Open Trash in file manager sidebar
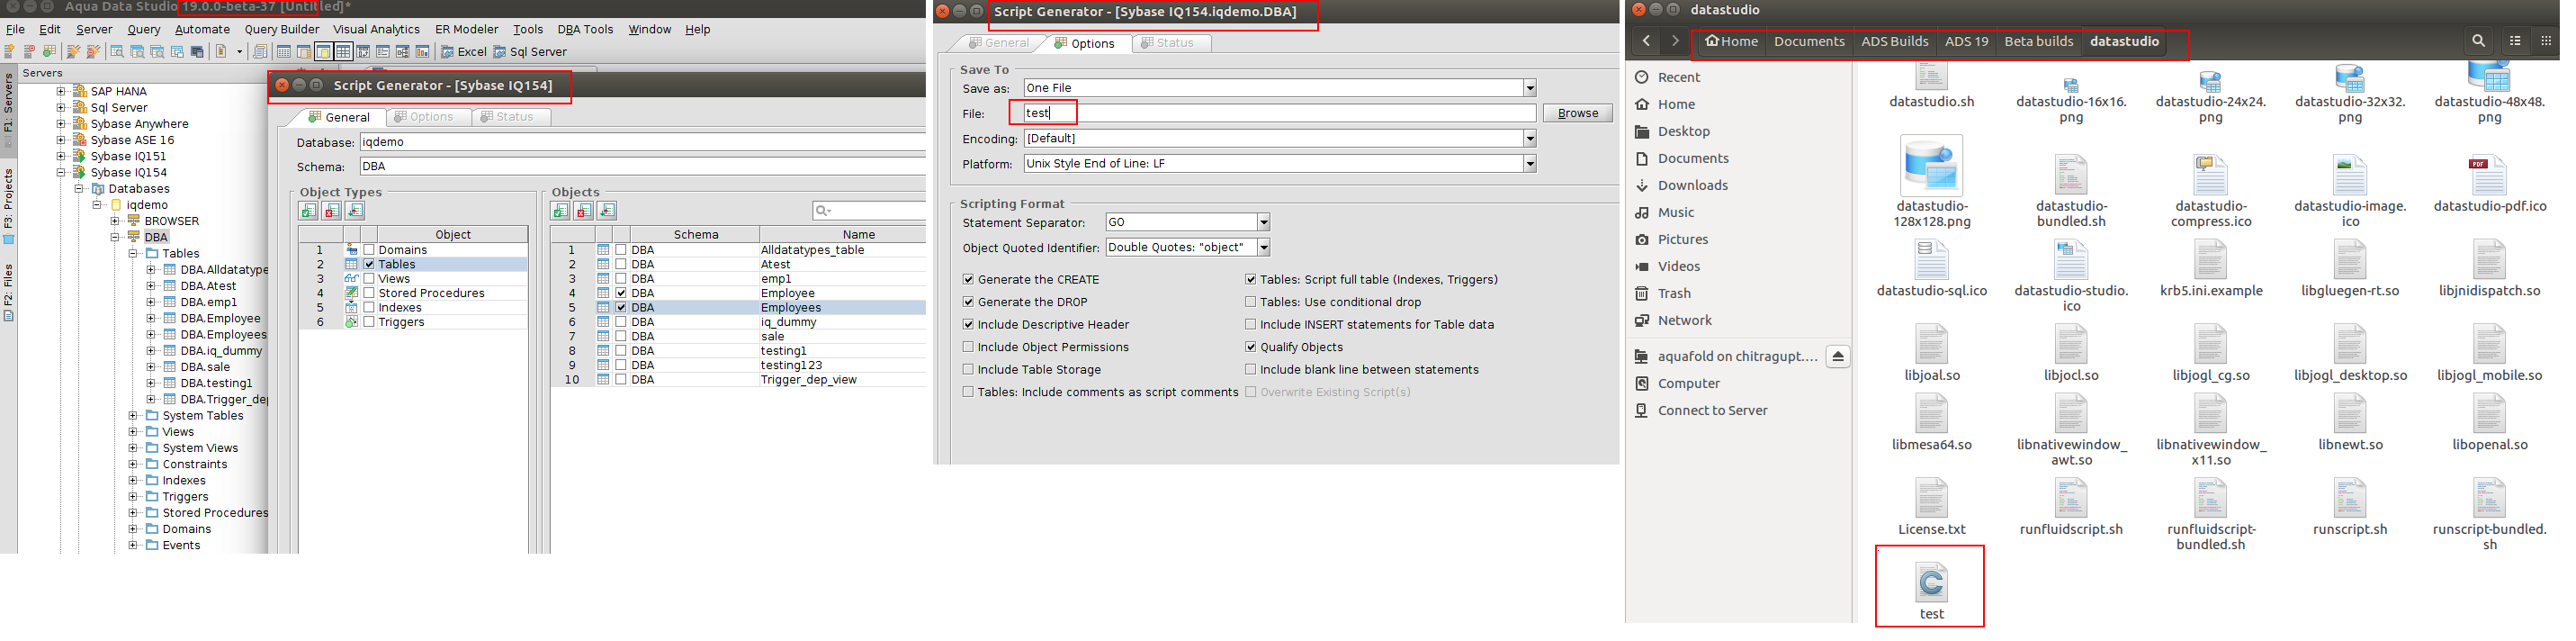The height and width of the screenshot is (641, 2576). point(1673,294)
